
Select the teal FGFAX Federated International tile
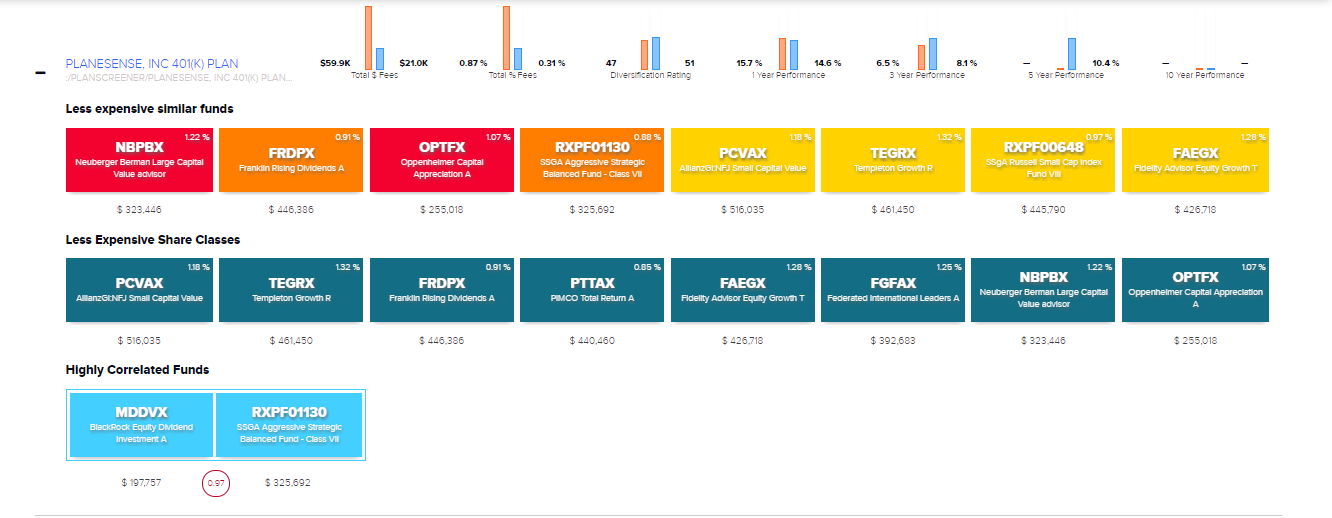pos(893,290)
